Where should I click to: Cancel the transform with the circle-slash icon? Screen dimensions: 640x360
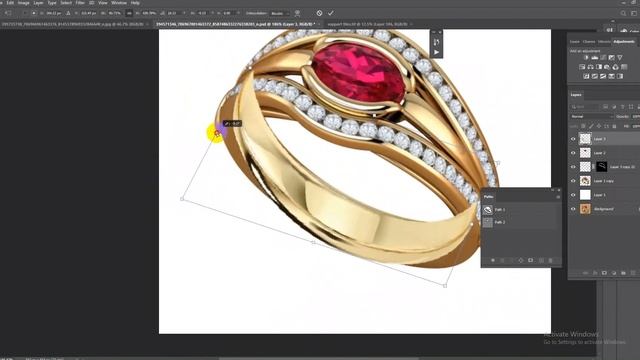[319, 13]
